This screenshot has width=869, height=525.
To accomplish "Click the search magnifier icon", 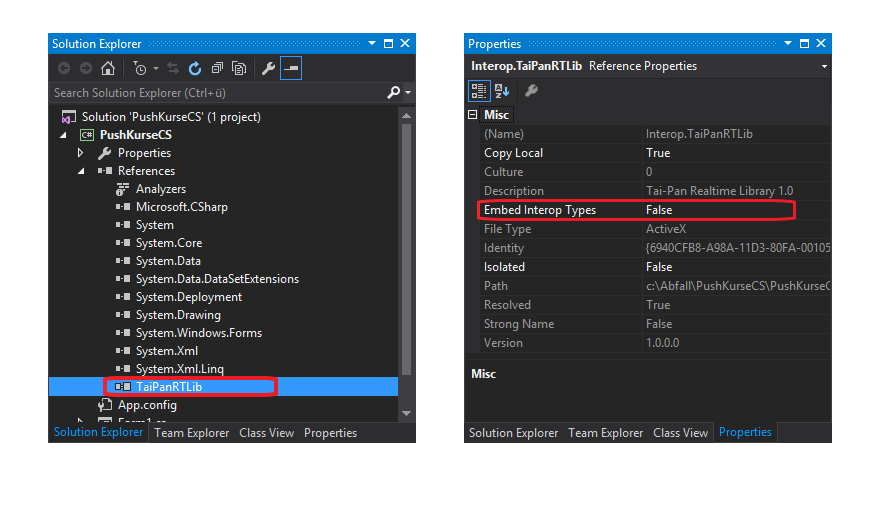I will pyautogui.click(x=393, y=92).
